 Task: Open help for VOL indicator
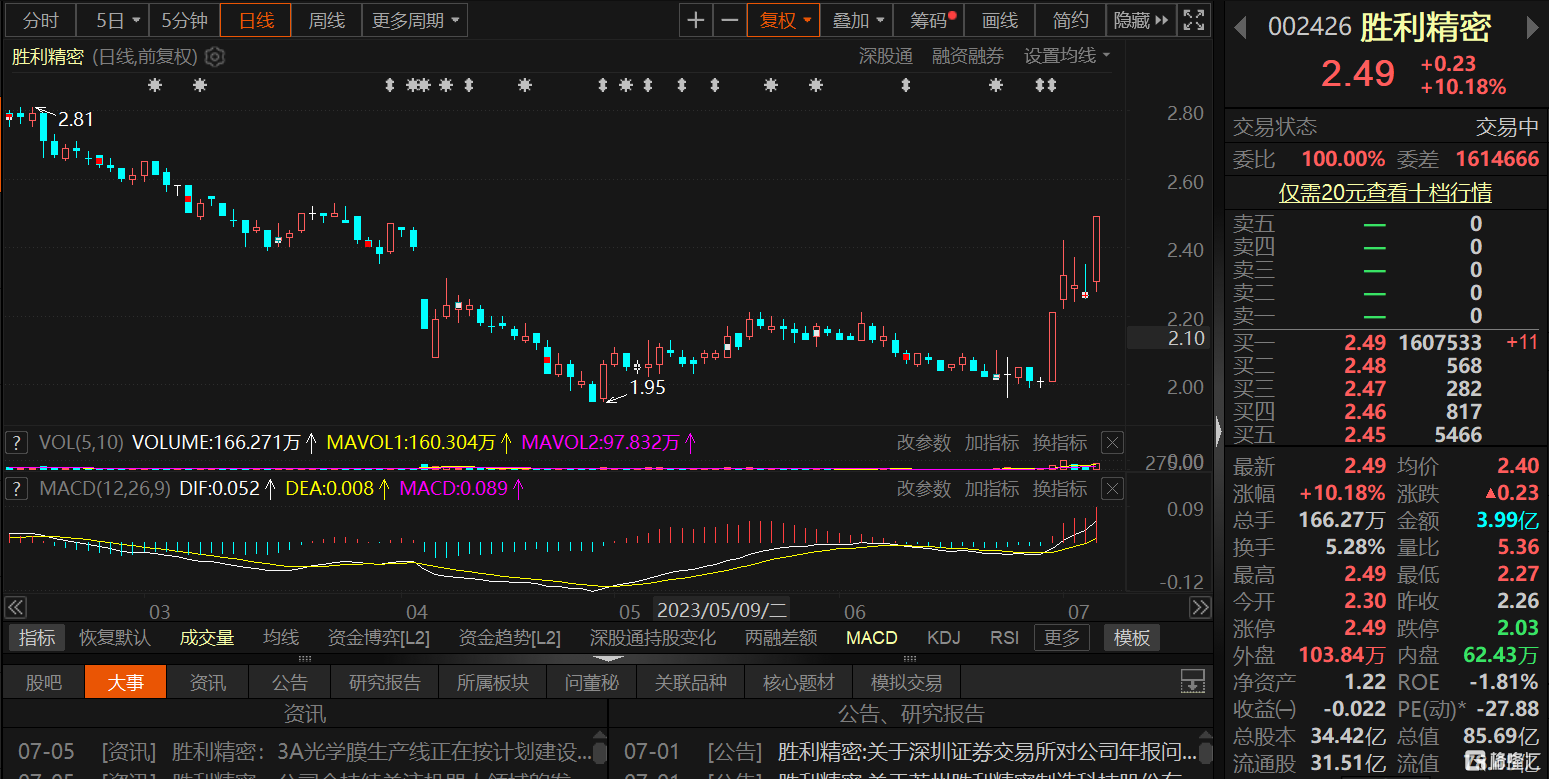16,442
